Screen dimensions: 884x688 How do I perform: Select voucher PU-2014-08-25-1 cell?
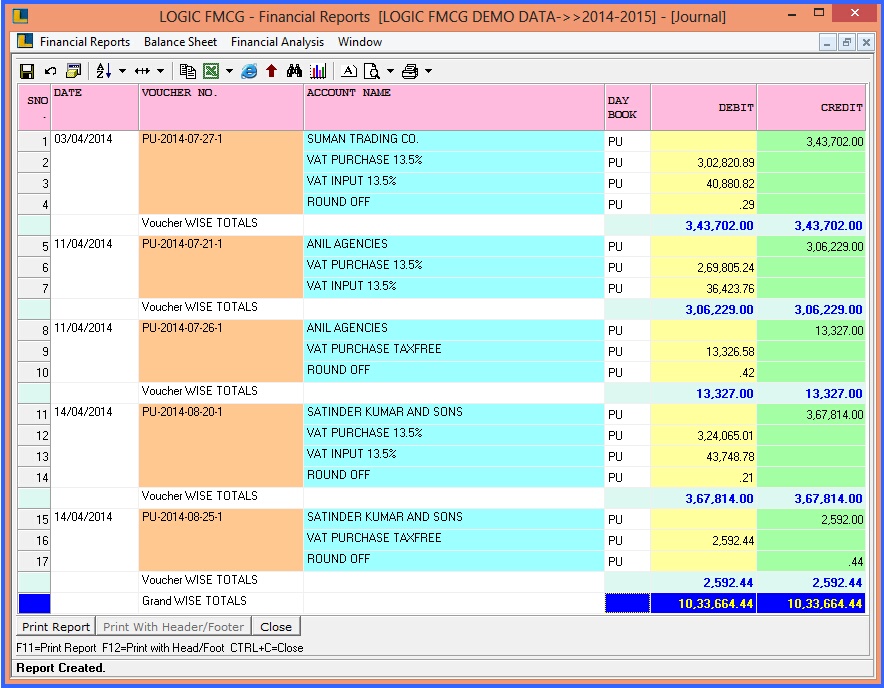[221, 540]
